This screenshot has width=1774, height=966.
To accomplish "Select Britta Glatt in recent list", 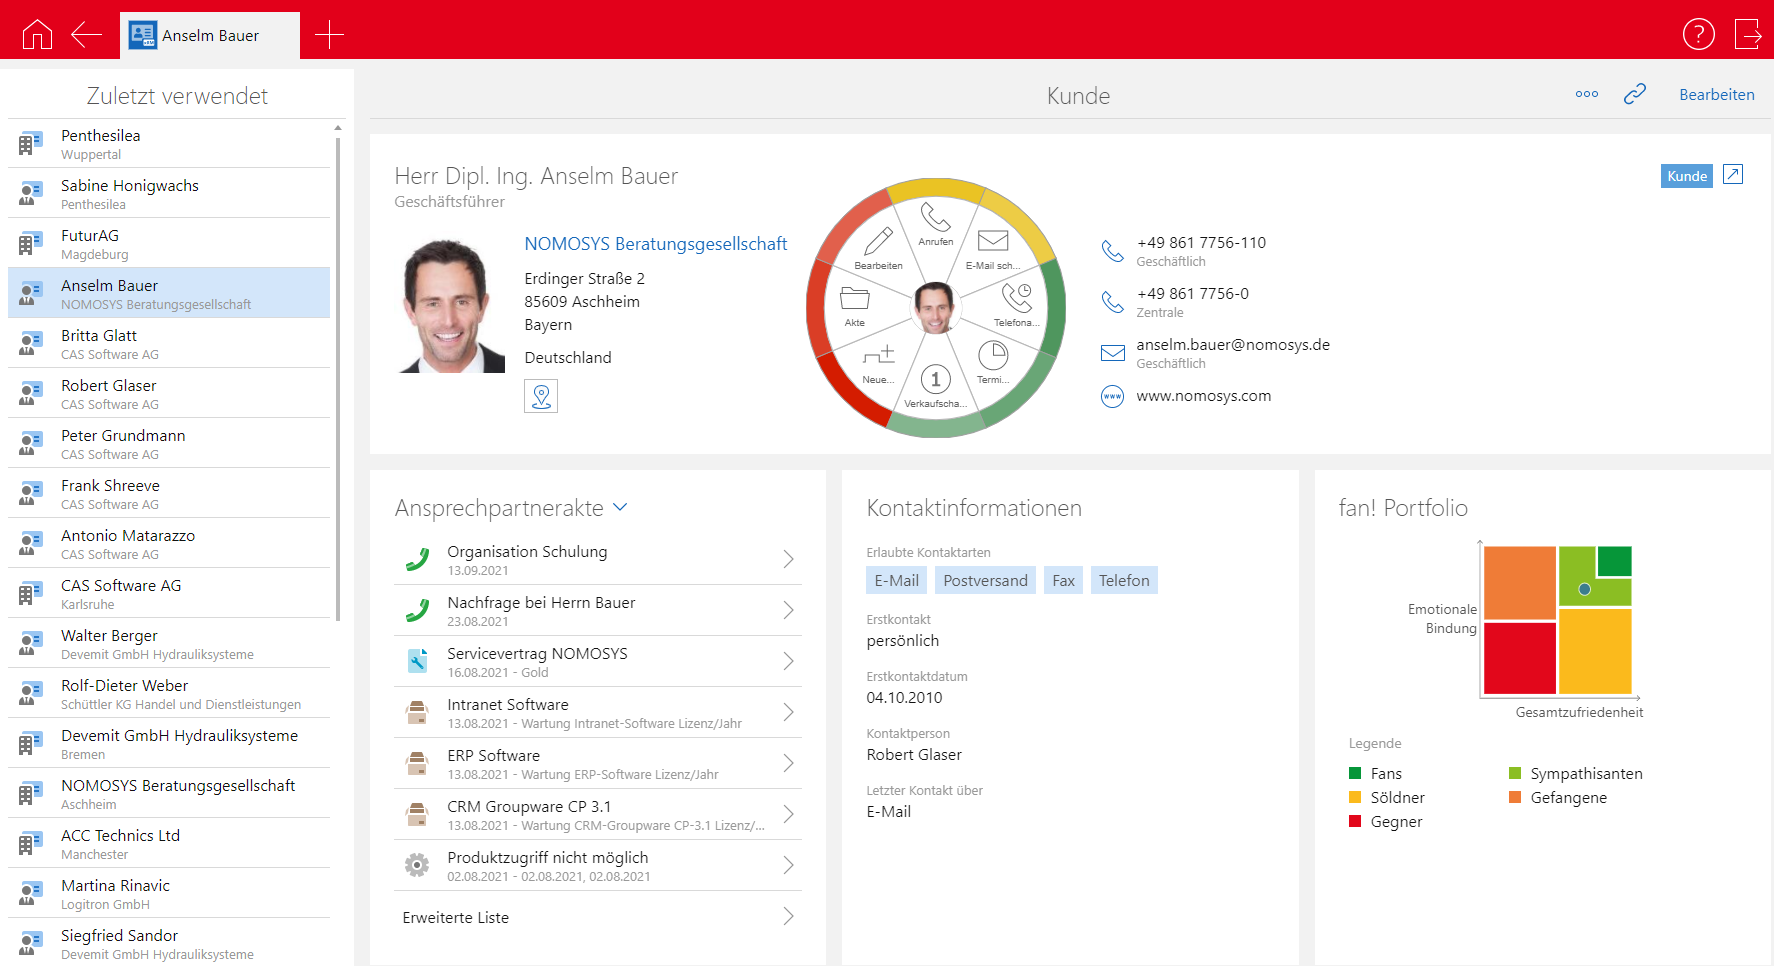I will (x=169, y=343).
